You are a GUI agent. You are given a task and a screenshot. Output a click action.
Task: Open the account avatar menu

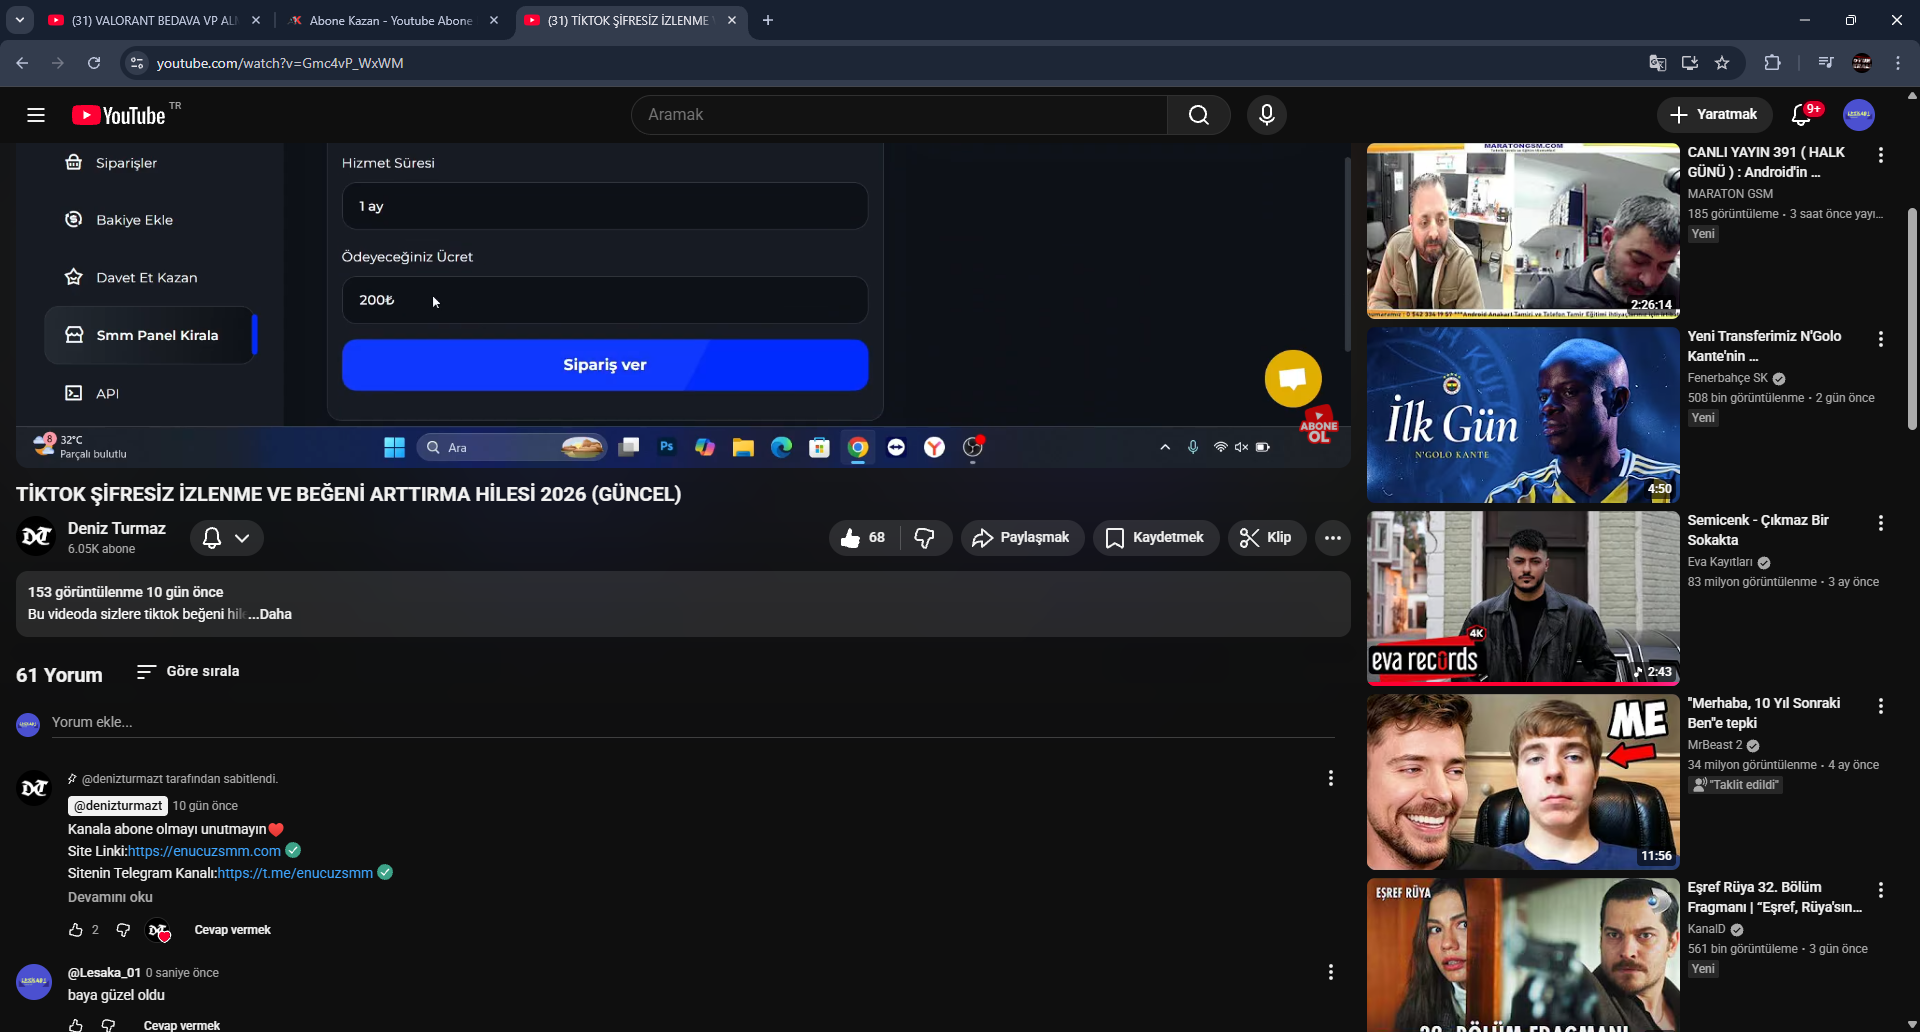point(1859,115)
